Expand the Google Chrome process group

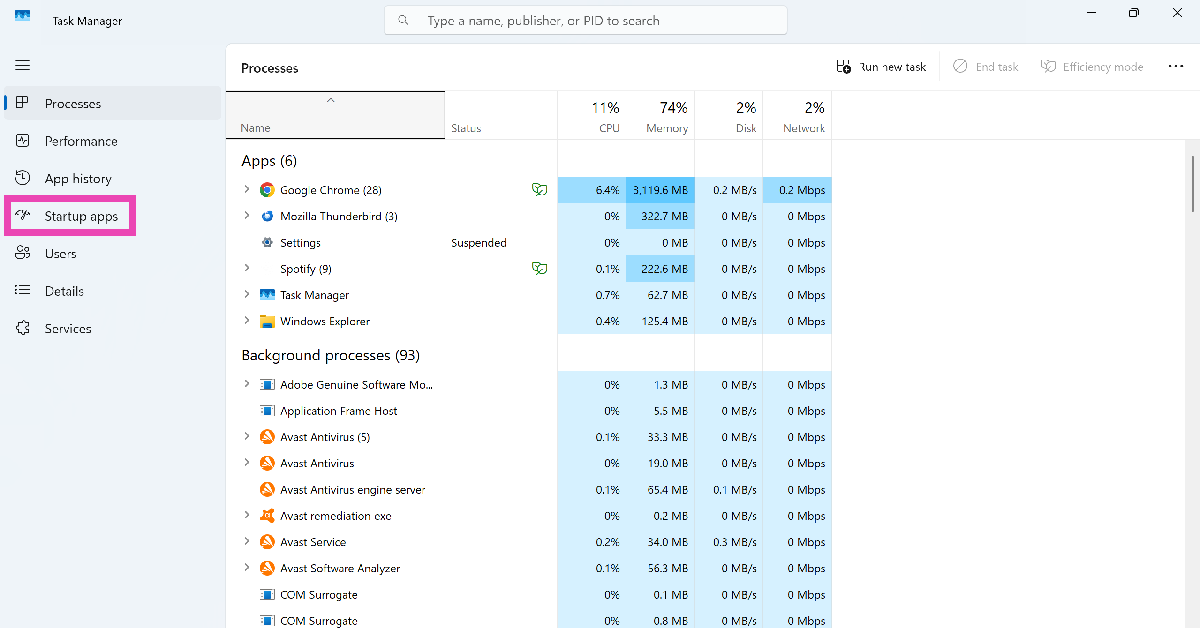click(247, 190)
